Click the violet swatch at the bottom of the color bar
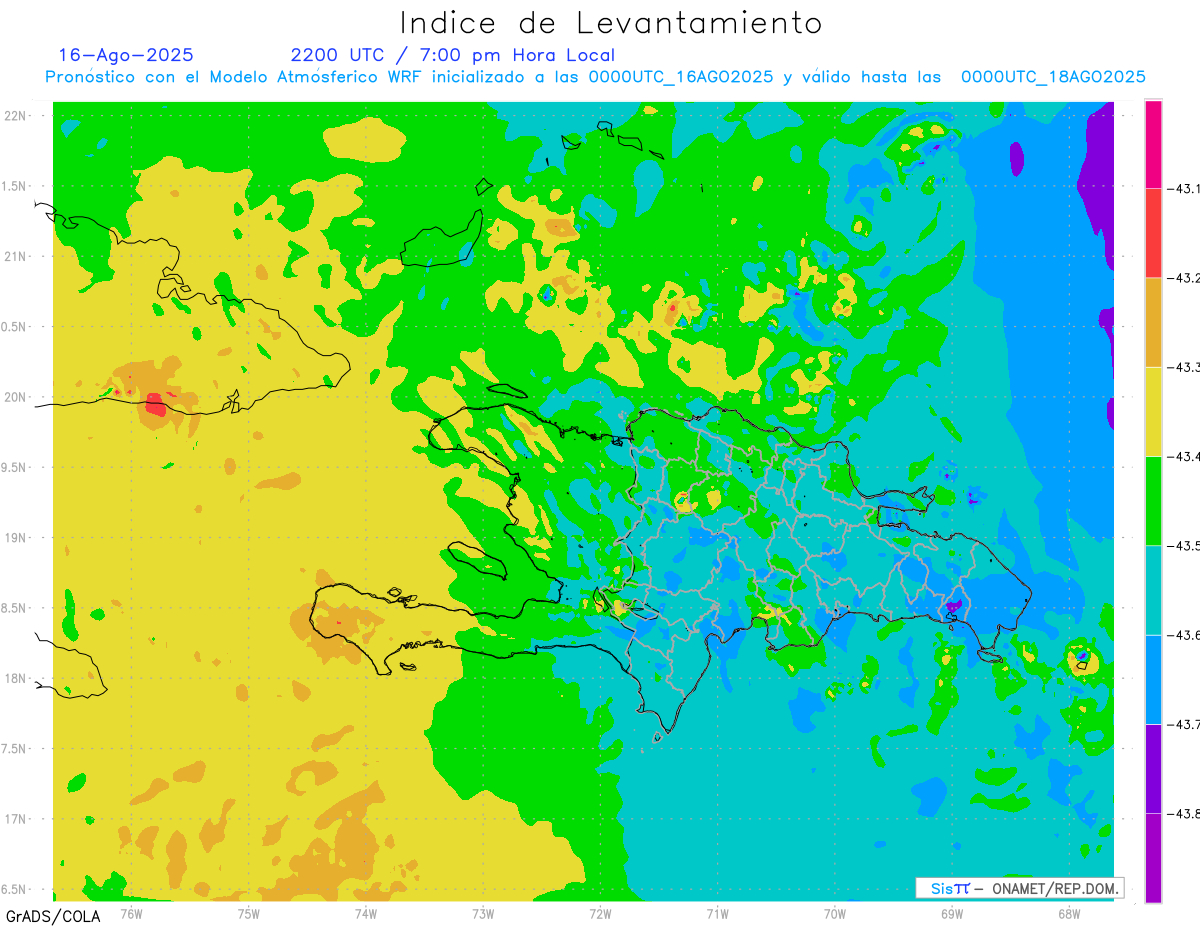This screenshot has height=927, width=1200. (1153, 857)
